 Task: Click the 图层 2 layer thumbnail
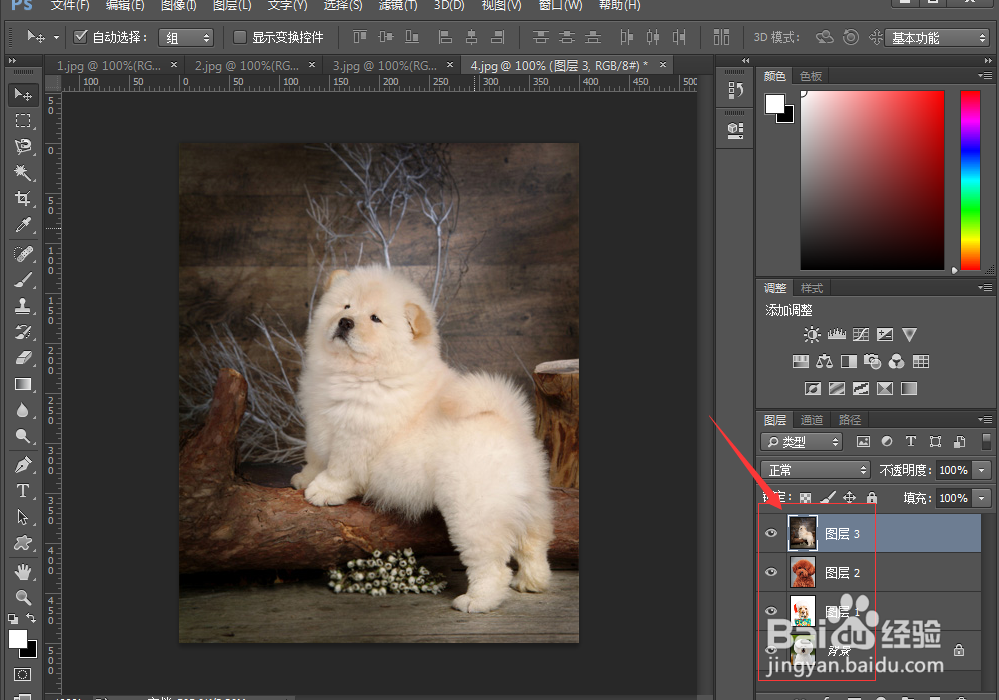803,572
